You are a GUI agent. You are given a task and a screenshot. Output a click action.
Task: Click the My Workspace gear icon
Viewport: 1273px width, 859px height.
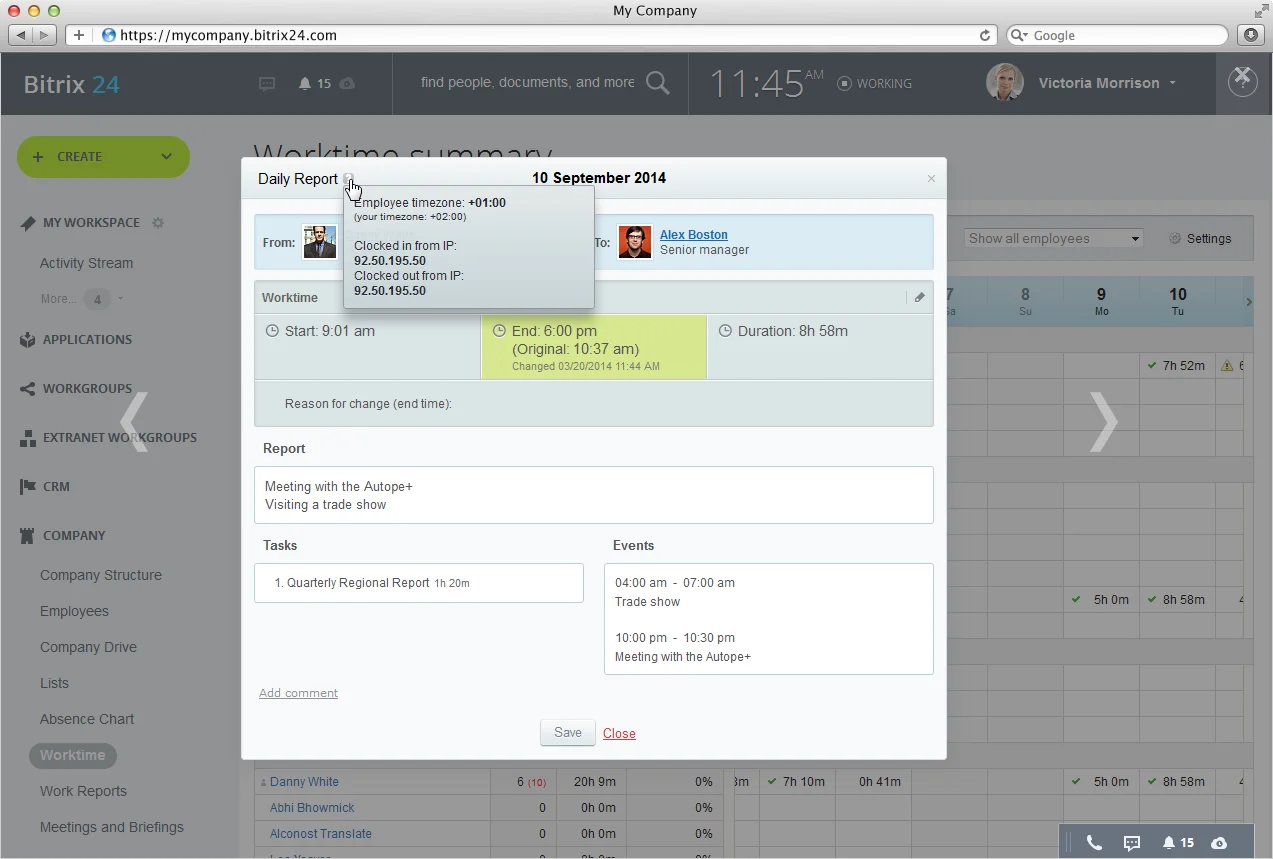pos(158,223)
